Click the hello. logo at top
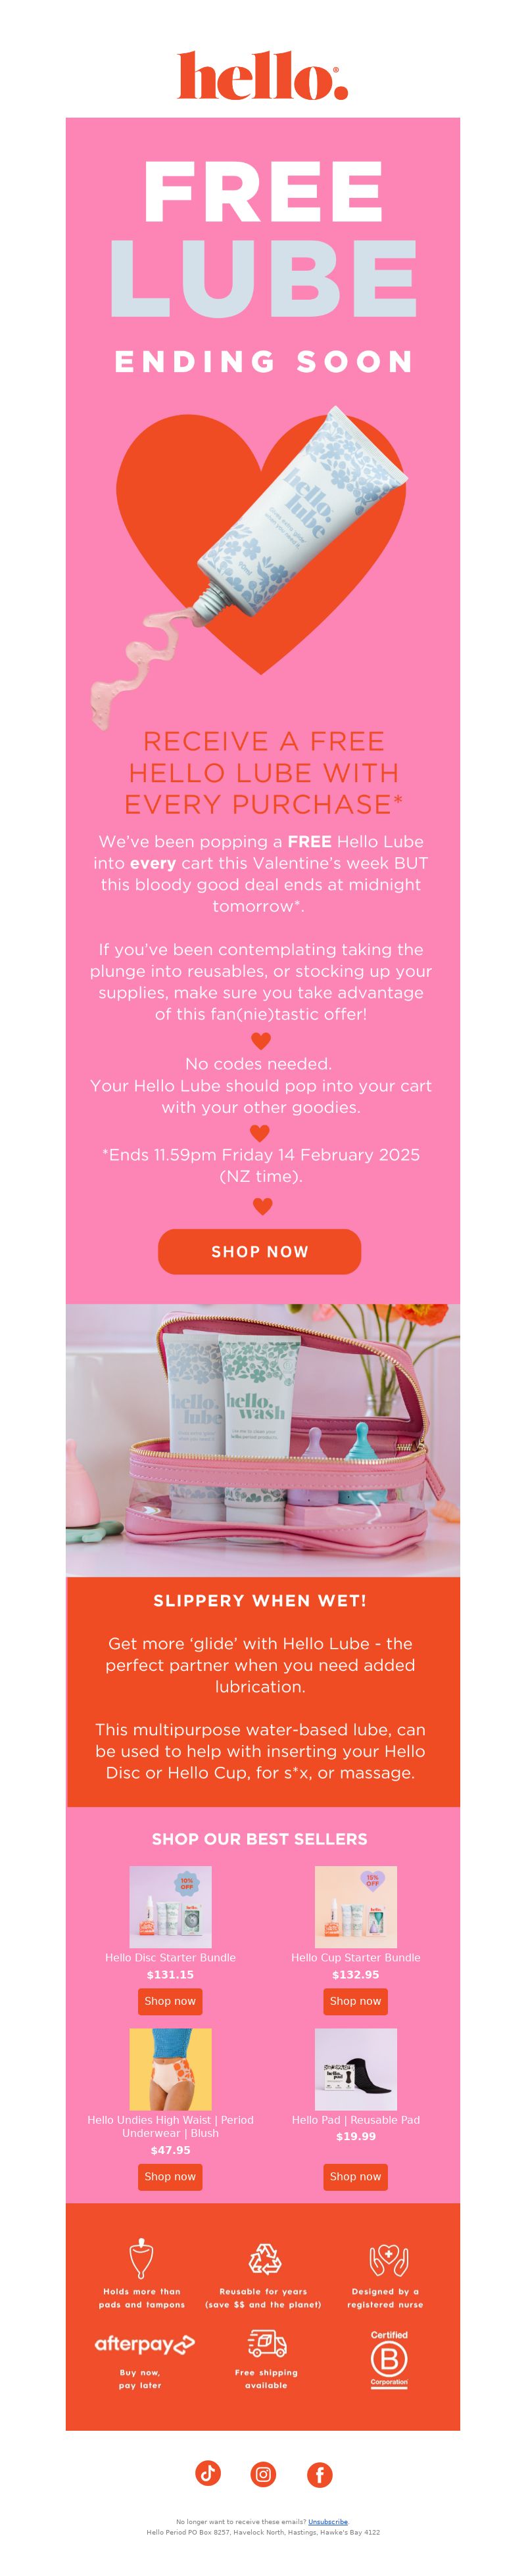This screenshot has height=2576, width=526. 263,75
